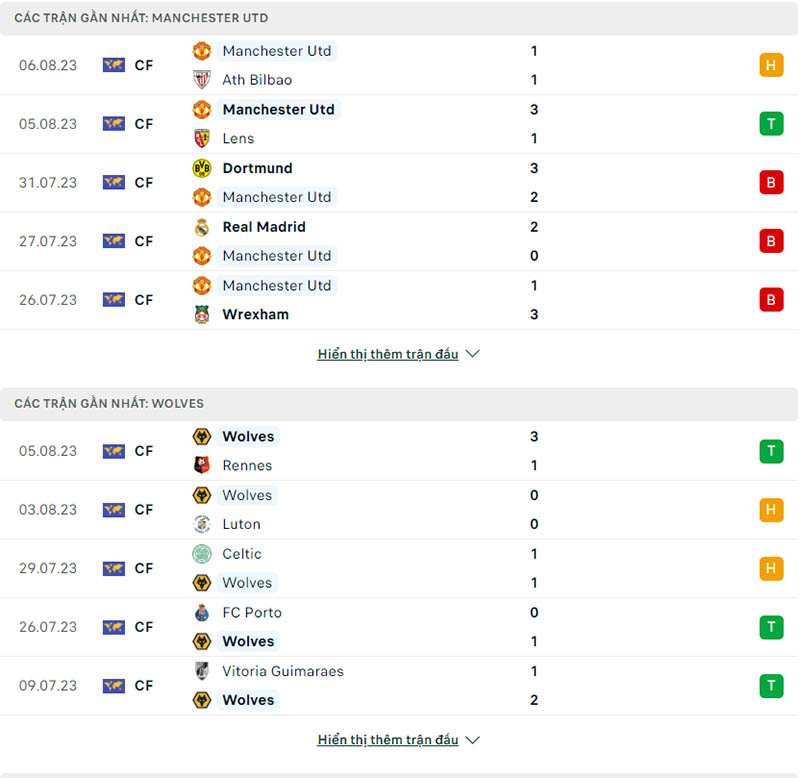Select the Real Madrid crest icon
800x778 pixels.
pos(202,227)
